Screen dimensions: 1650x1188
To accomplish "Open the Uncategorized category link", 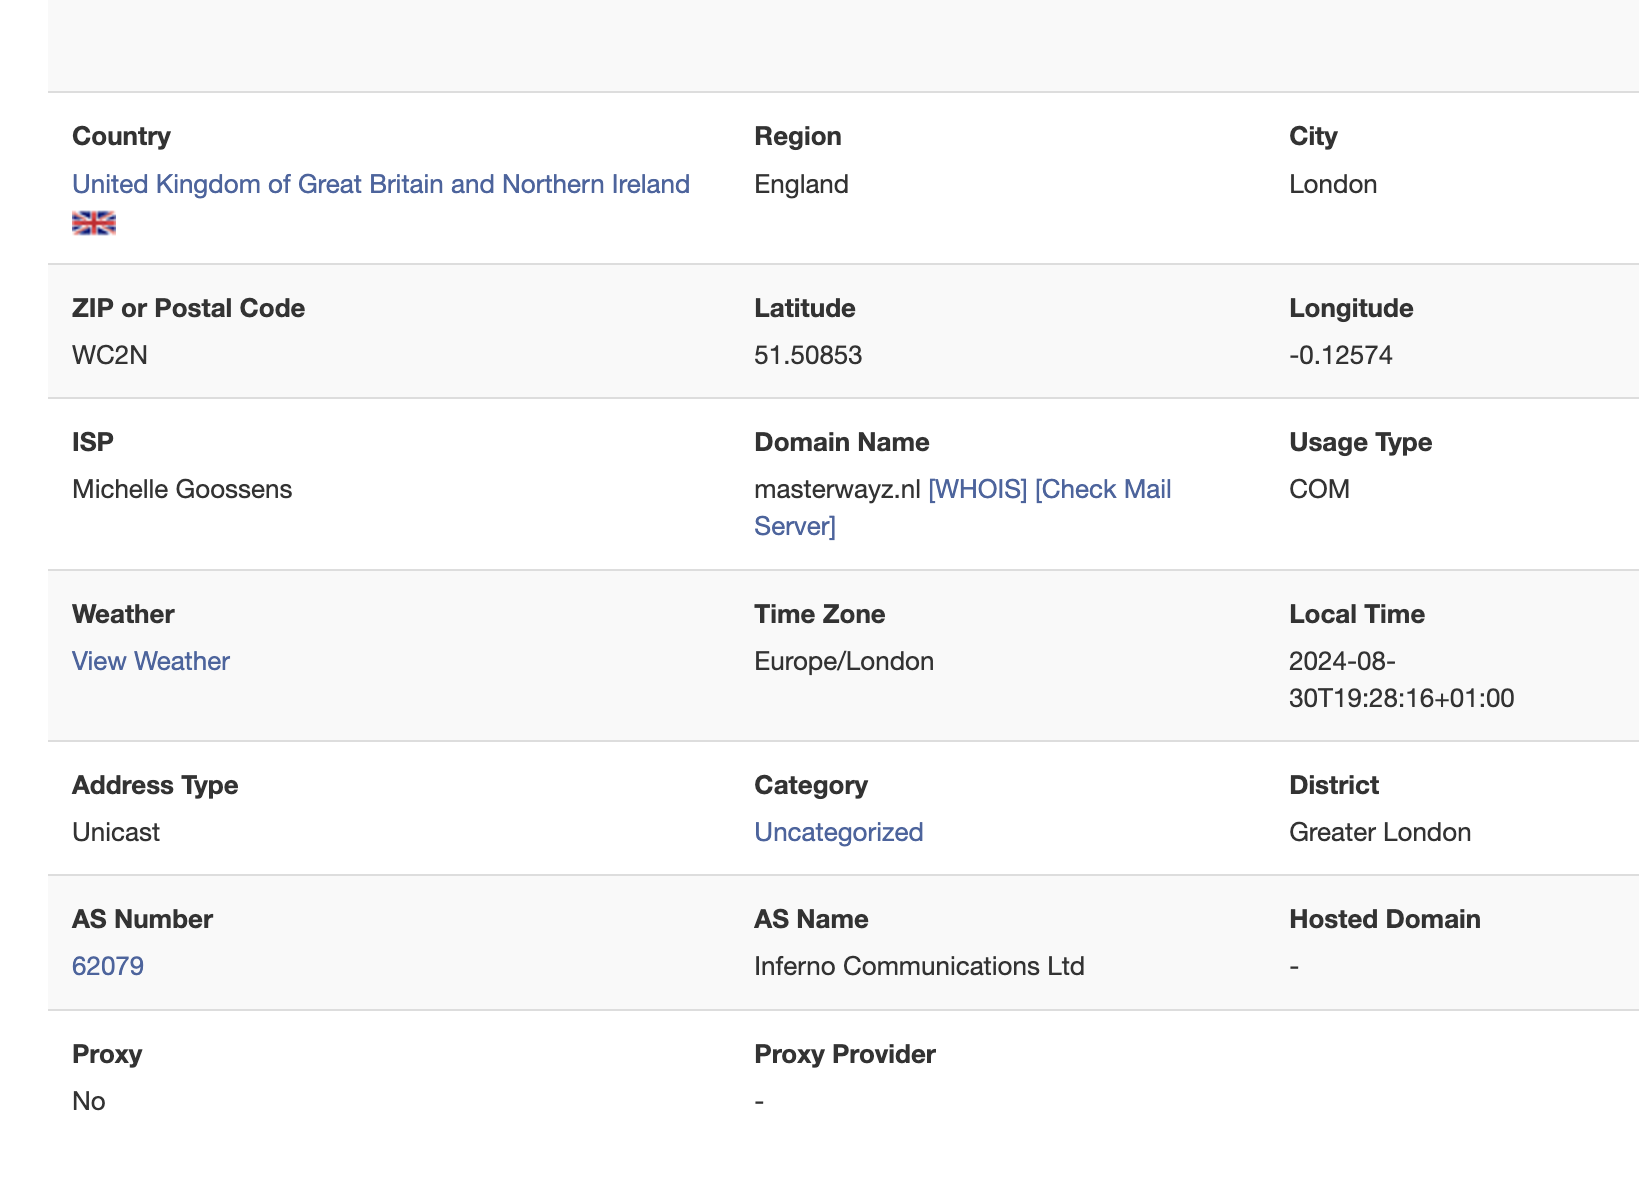I will tap(839, 832).
